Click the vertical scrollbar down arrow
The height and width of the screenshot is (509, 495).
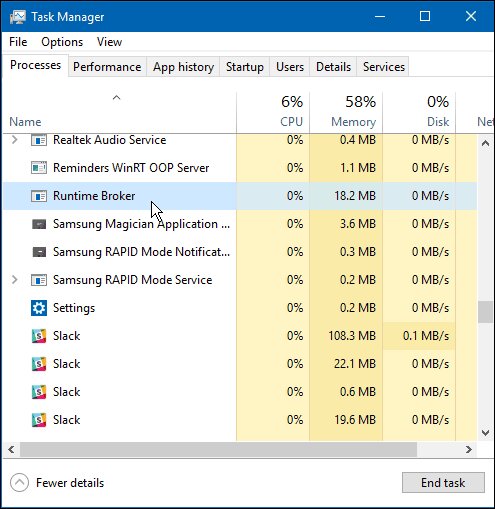[485, 433]
